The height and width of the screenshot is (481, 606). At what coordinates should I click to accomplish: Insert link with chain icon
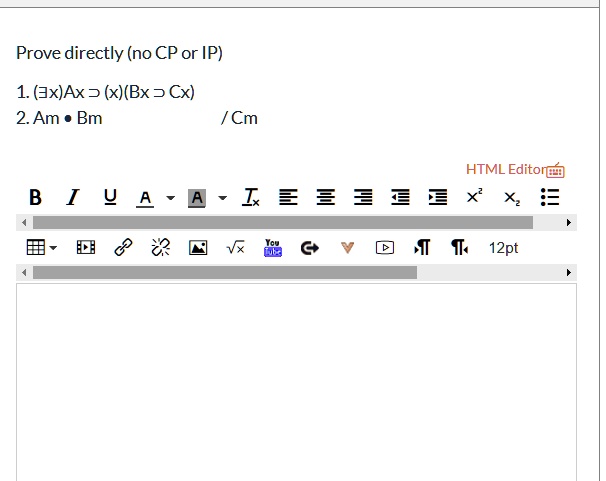tap(123, 248)
